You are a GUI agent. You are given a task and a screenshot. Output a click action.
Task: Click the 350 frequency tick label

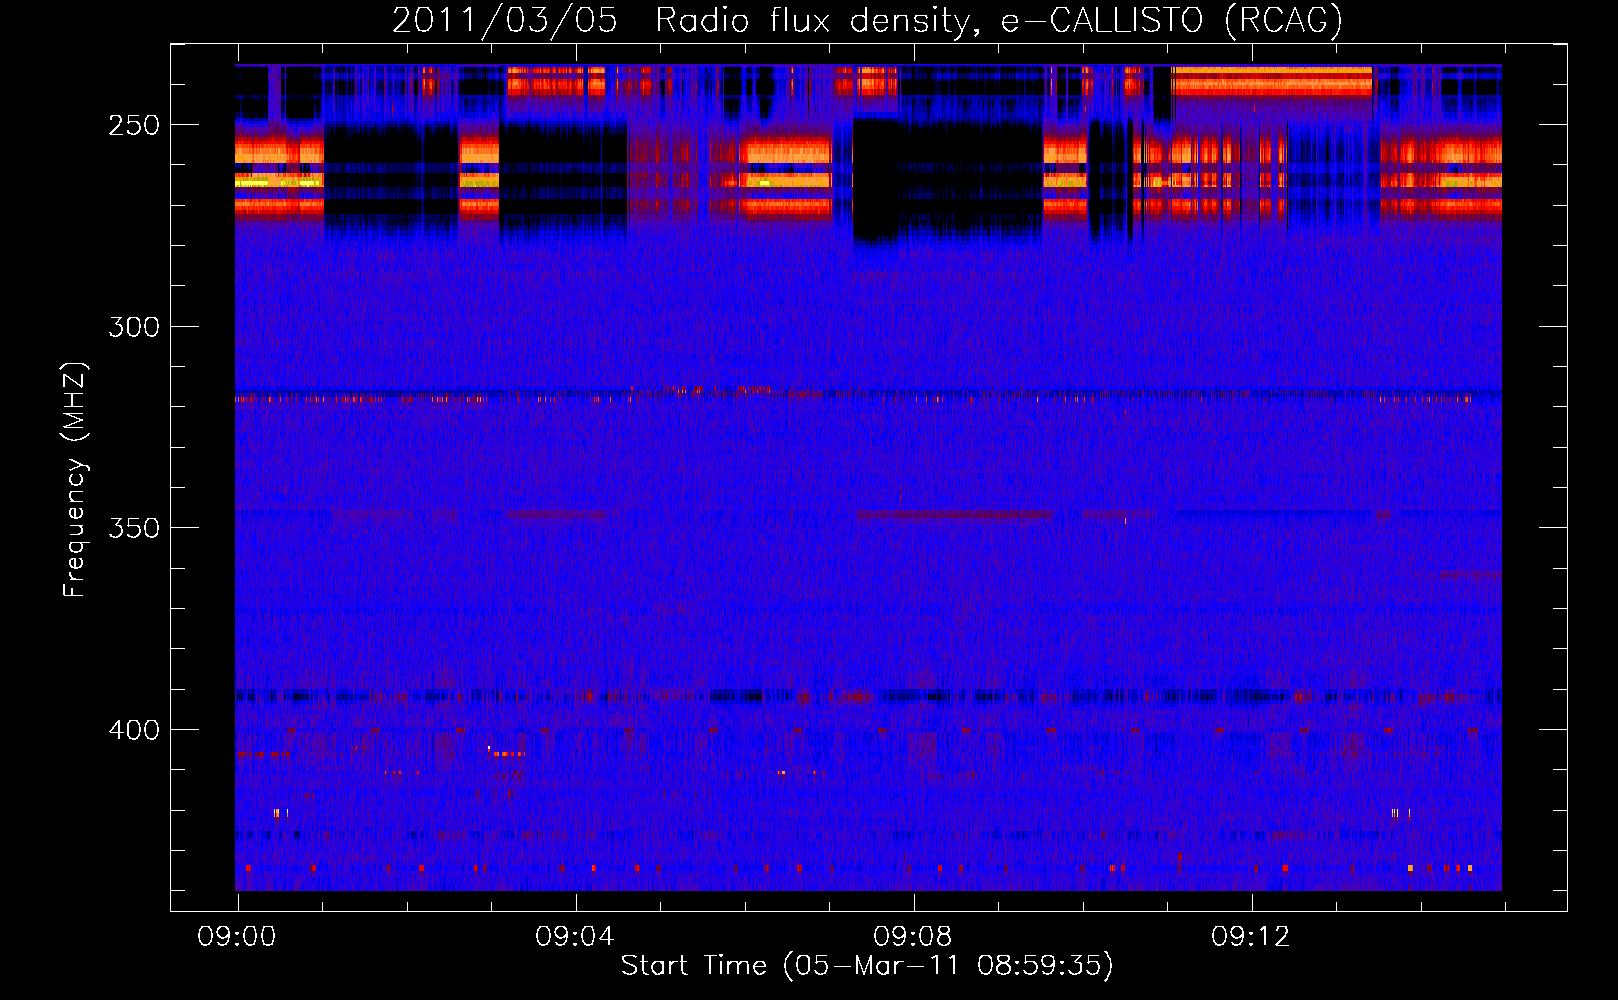click(x=134, y=528)
